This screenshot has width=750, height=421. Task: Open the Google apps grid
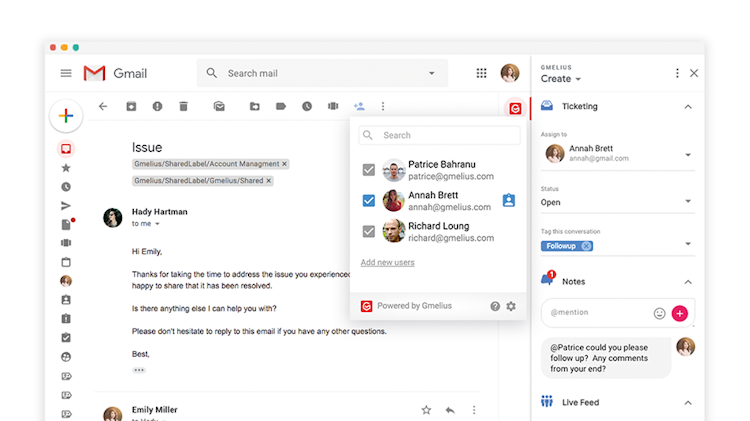pos(481,73)
